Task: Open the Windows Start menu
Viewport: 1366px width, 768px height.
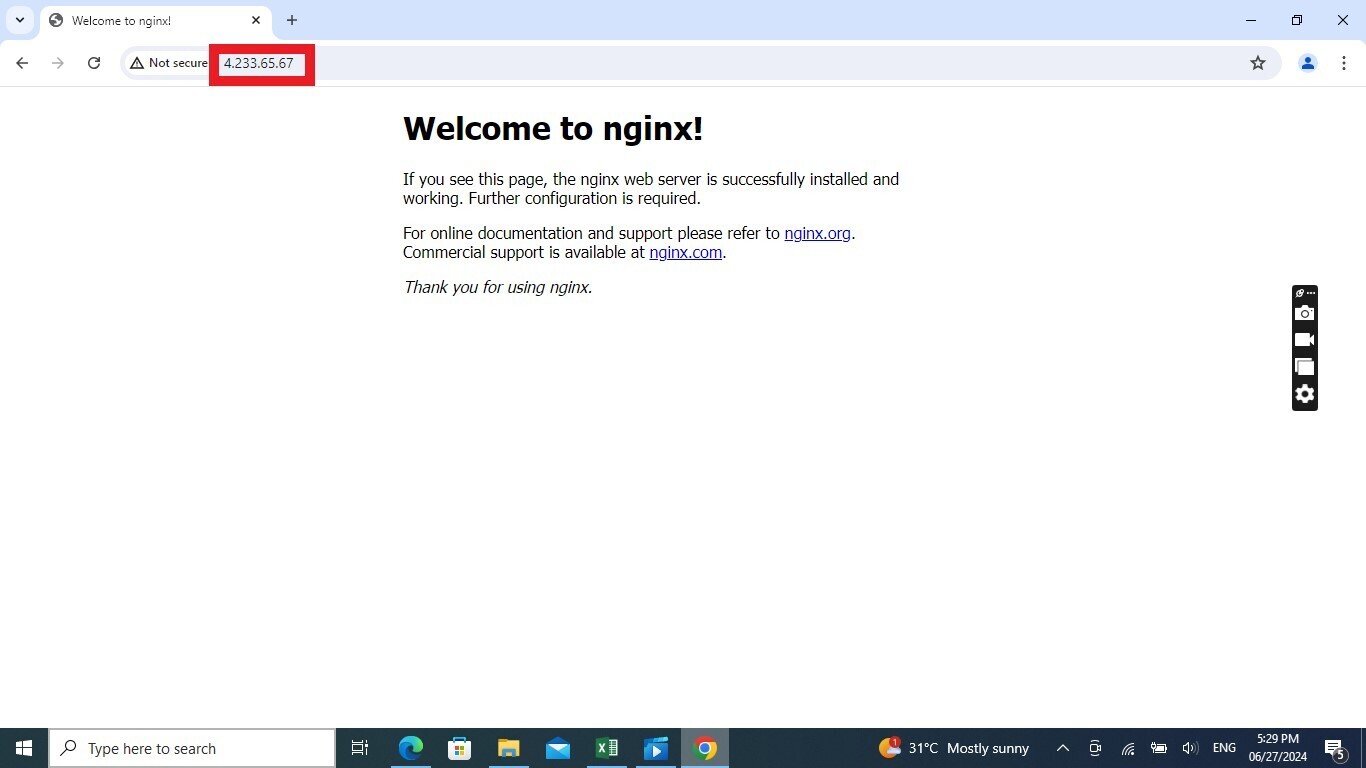Action: pyautogui.click(x=24, y=748)
